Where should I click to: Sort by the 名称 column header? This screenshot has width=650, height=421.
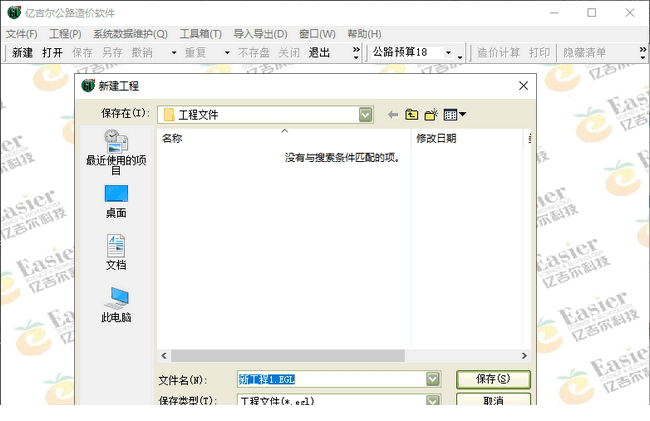tap(284, 138)
